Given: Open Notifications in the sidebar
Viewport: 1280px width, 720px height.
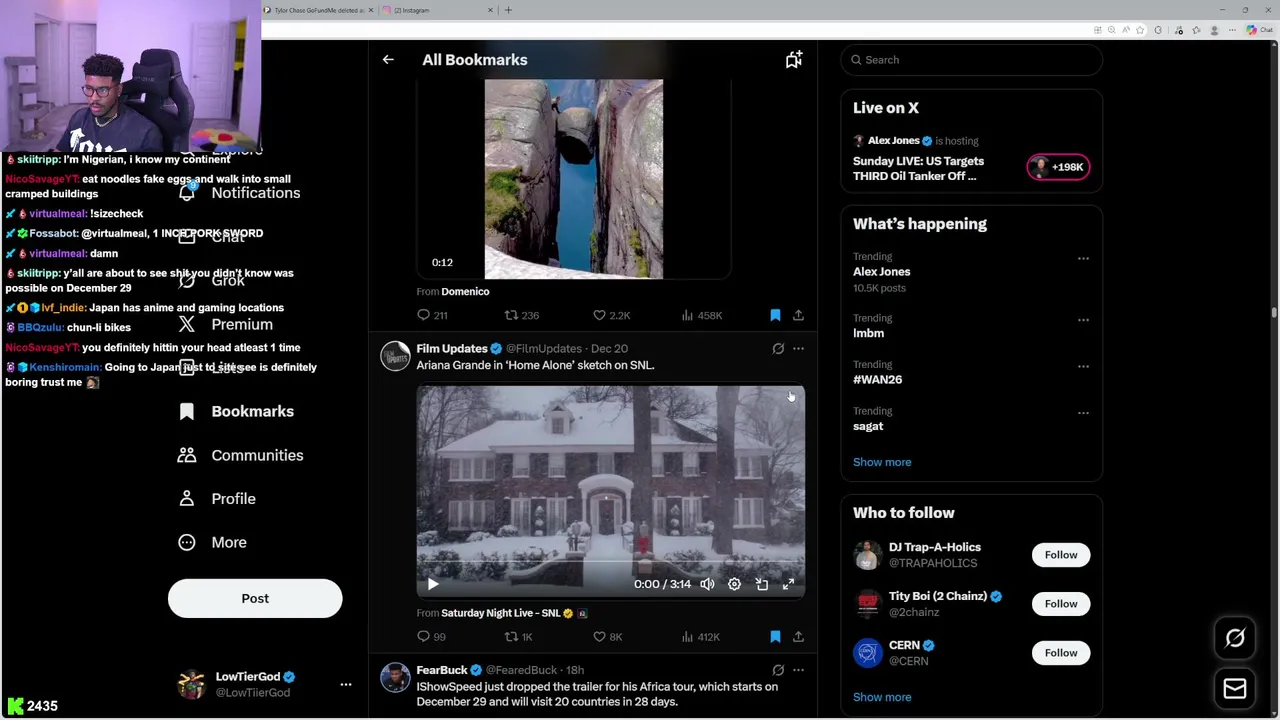Looking at the screenshot, I should coord(239,193).
